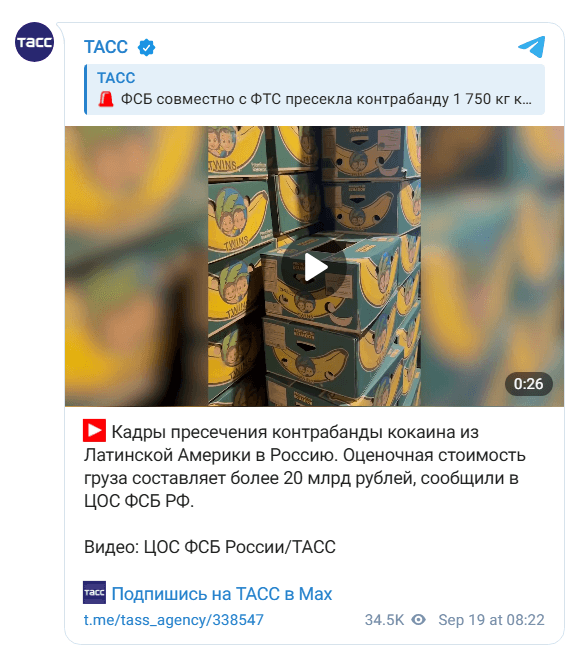Image resolution: width=583 pixels, height=659 pixels.
Task: Click the TASS sender name inside quote block
Action: pyautogui.click(x=116, y=78)
